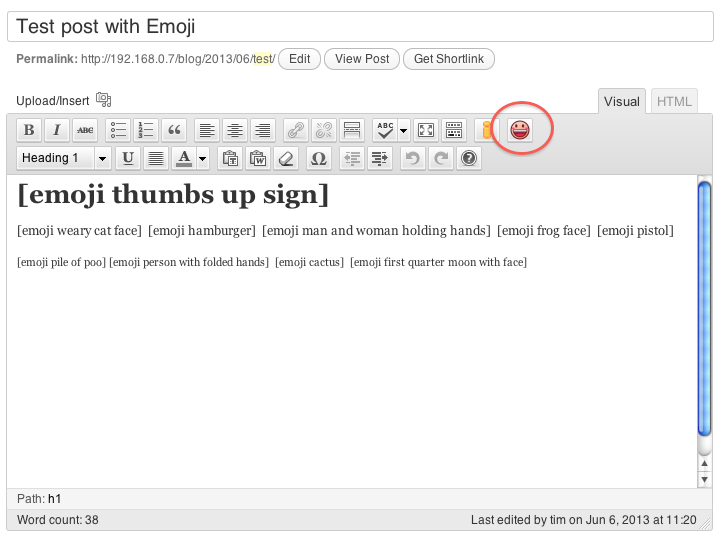Click the 'Last edited by tim' status text
Screen dimensions: 725x540
click(584, 520)
